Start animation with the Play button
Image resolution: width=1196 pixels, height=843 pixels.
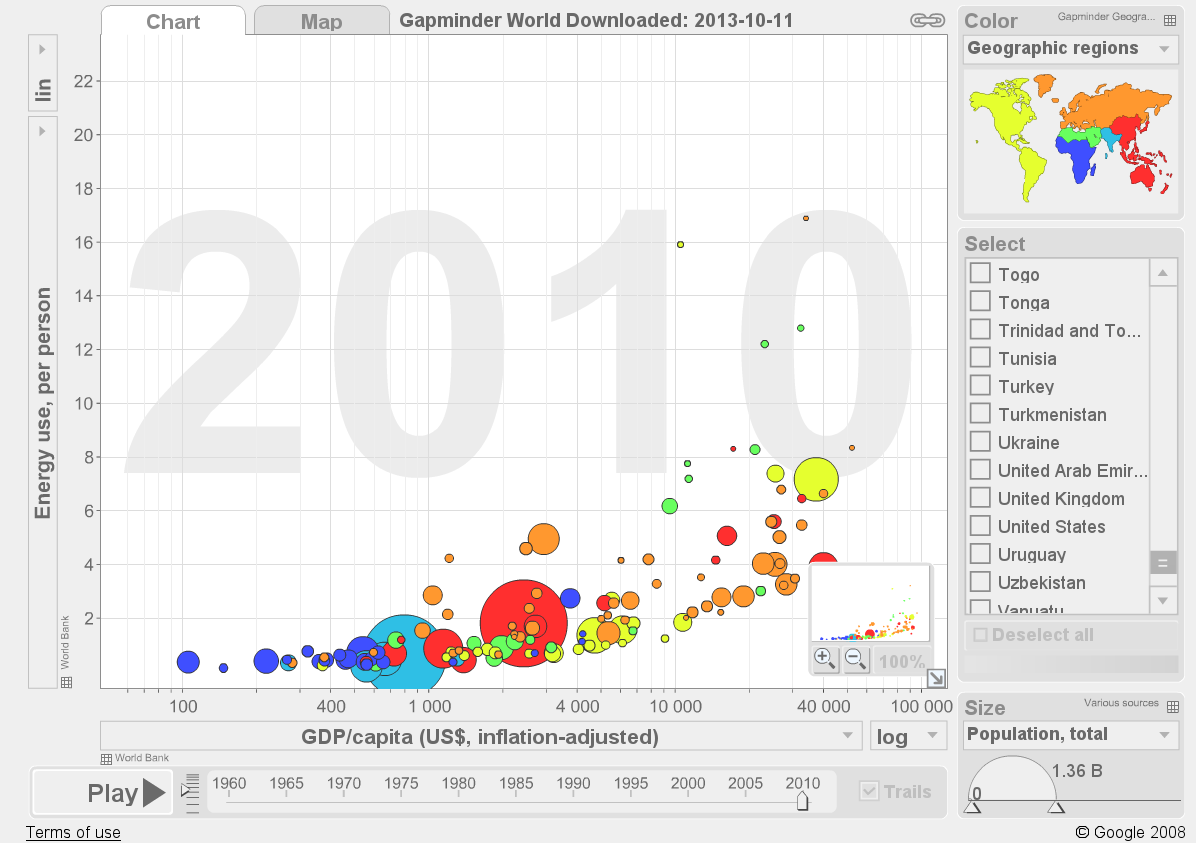pyautogui.click(x=103, y=793)
